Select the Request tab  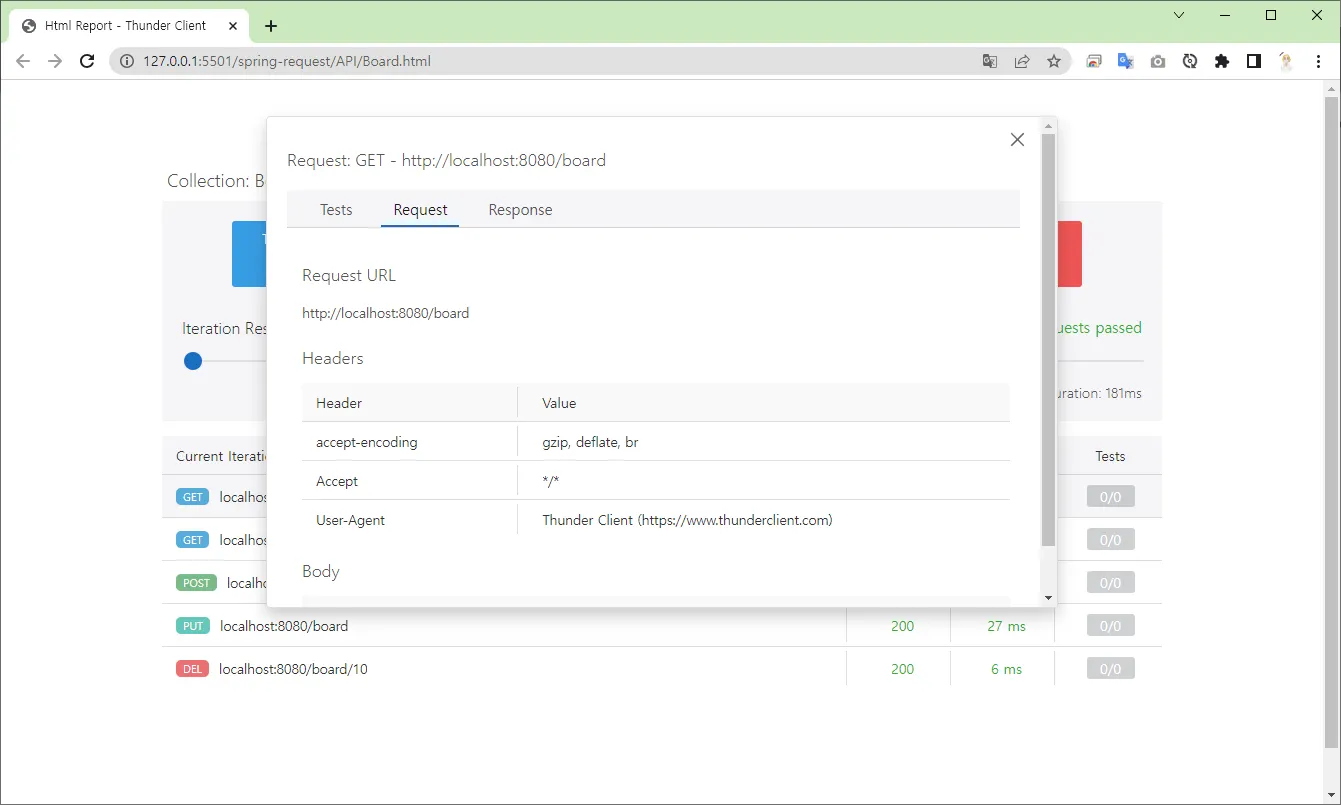click(x=420, y=210)
